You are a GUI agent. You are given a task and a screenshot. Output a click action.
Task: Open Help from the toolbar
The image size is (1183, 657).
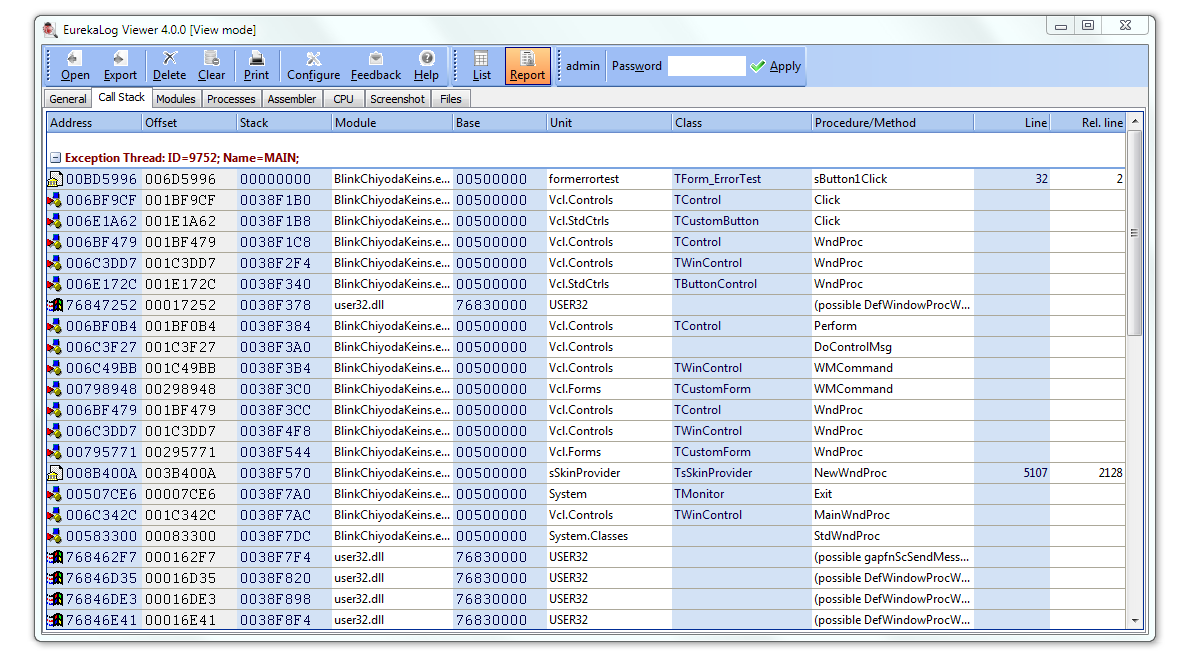tap(426, 66)
